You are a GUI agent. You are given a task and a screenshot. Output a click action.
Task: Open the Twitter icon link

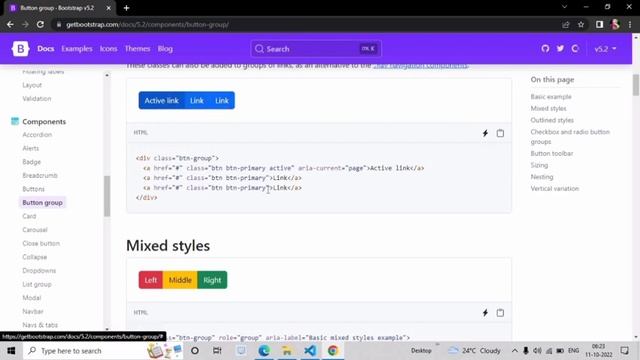point(560,49)
